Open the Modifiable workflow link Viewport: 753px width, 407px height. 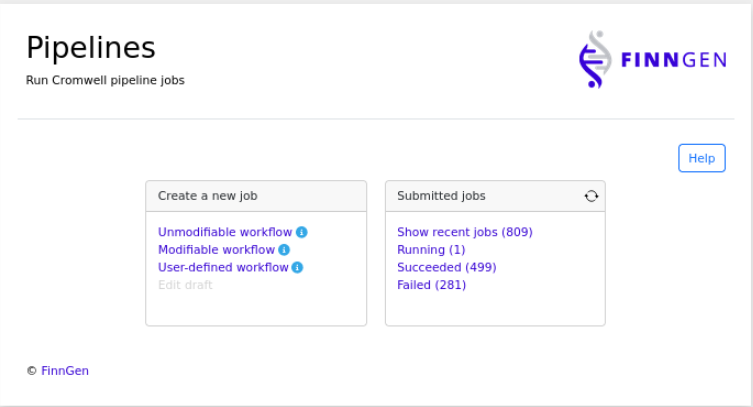216,250
